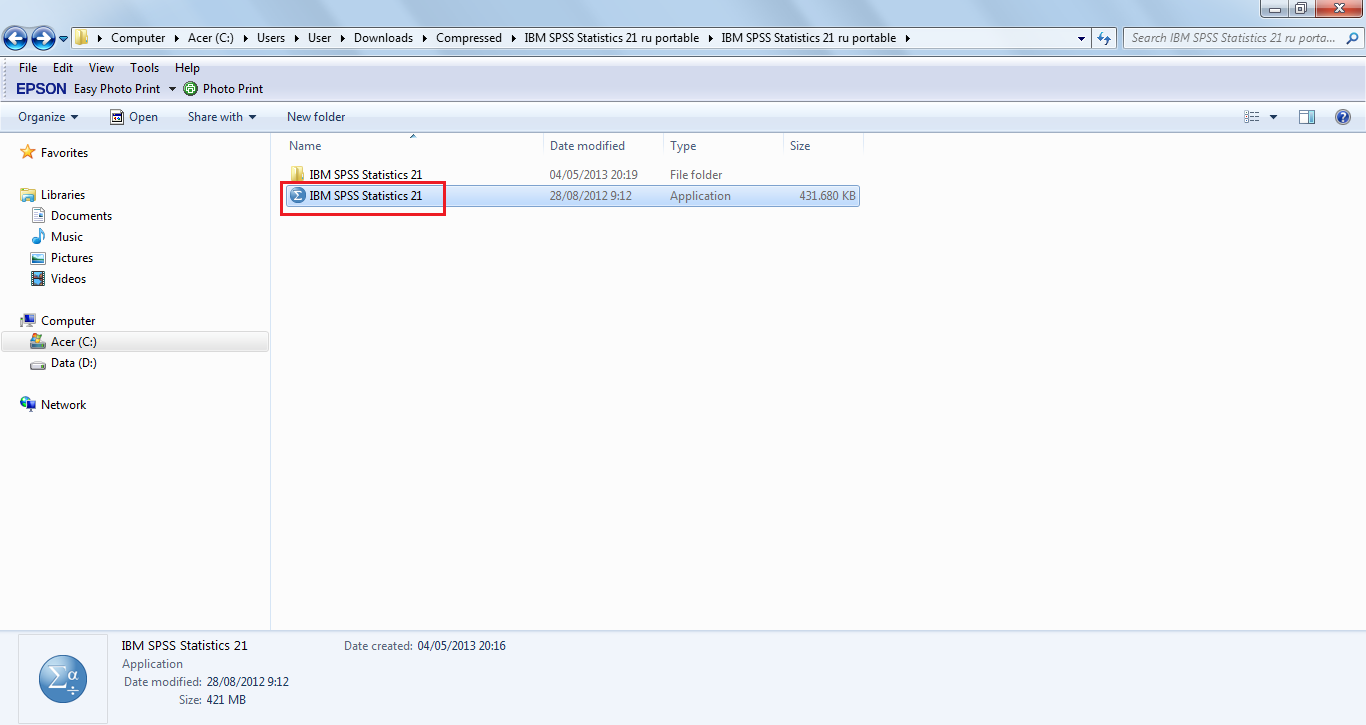Click the File folder type cell
The width and height of the screenshot is (1366, 725).
pyautogui.click(x=696, y=175)
